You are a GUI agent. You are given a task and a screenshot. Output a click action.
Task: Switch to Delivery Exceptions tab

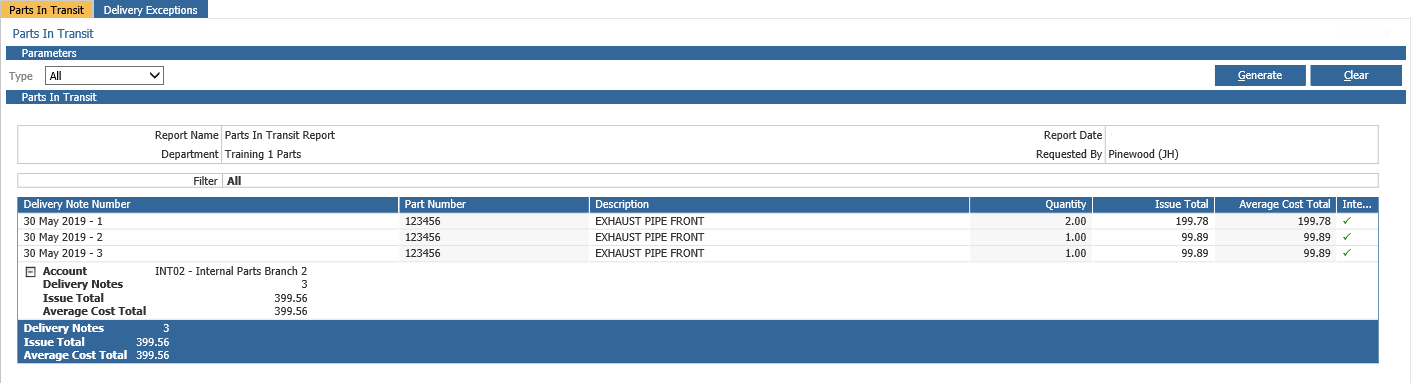coord(151,9)
